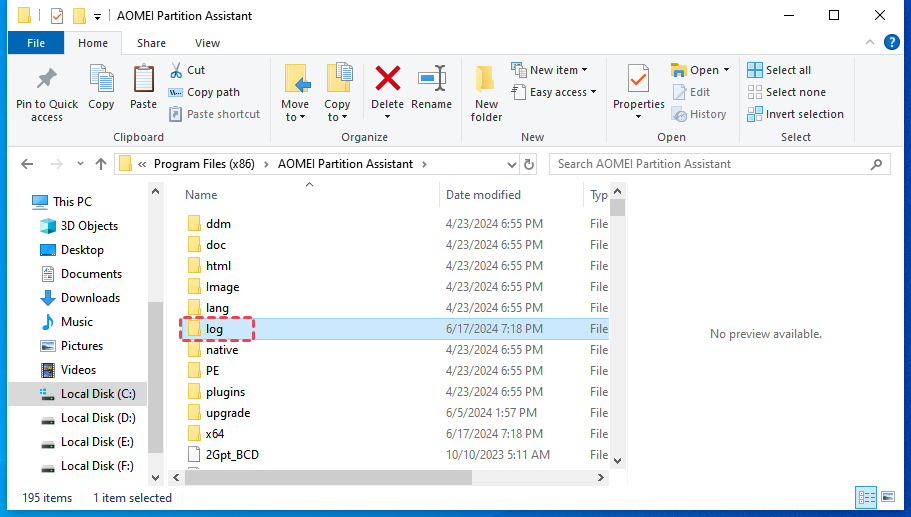The width and height of the screenshot is (911, 517).
Task: Expand the Properties dropdown arrow
Action: [x=639, y=117]
